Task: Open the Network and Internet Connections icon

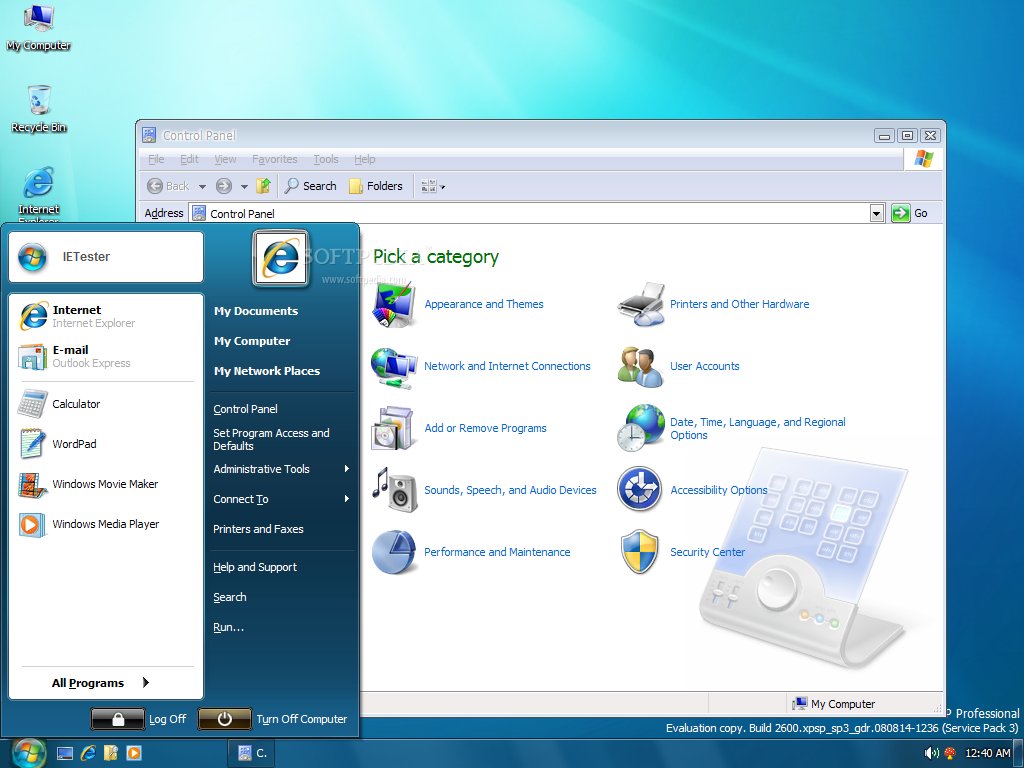Action: [x=394, y=367]
